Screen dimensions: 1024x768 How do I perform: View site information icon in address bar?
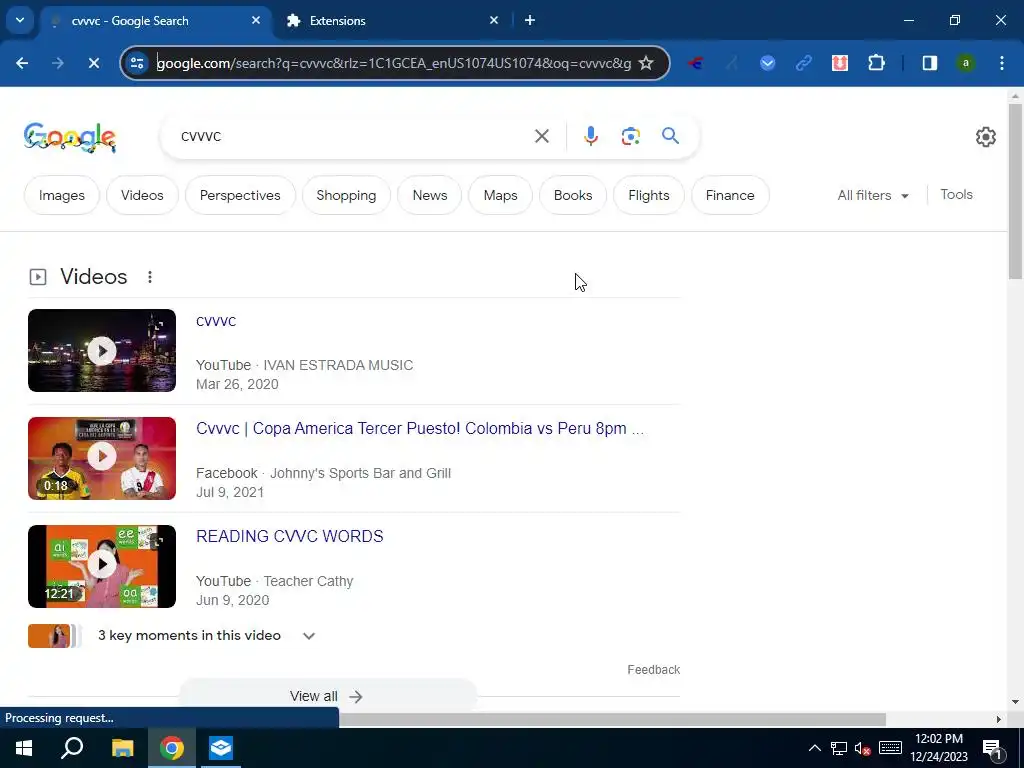point(137,63)
